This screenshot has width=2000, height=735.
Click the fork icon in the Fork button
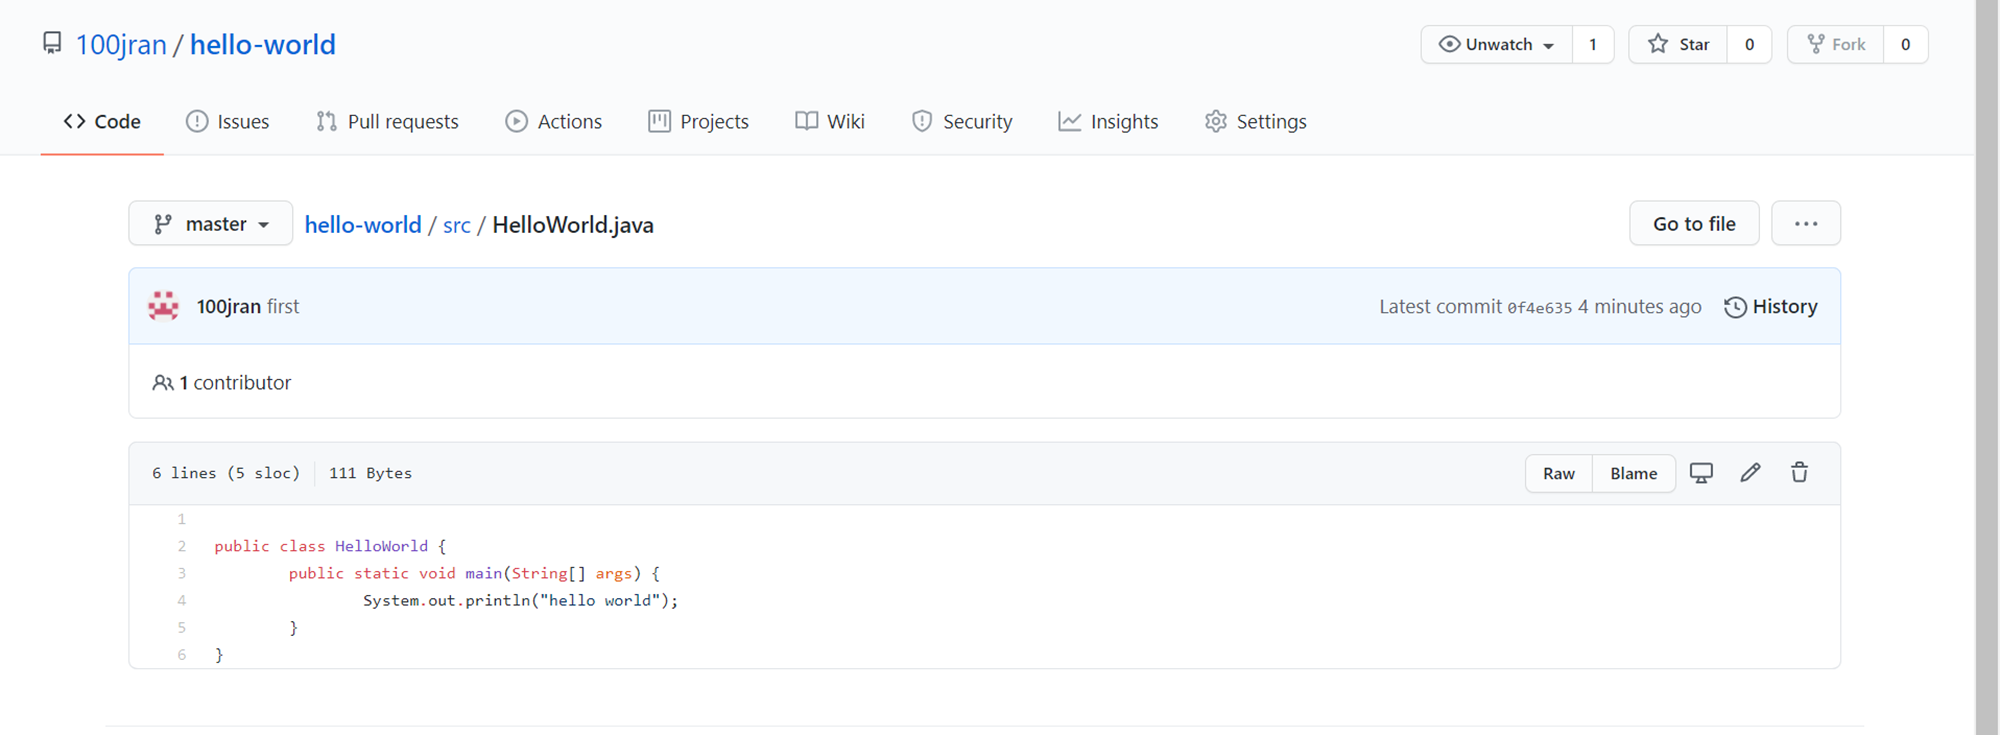tap(1816, 44)
